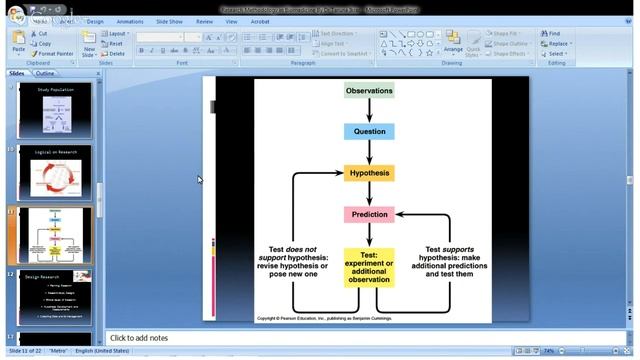
Task: Expand the Shapes gallery More arrow
Action: (438, 53)
